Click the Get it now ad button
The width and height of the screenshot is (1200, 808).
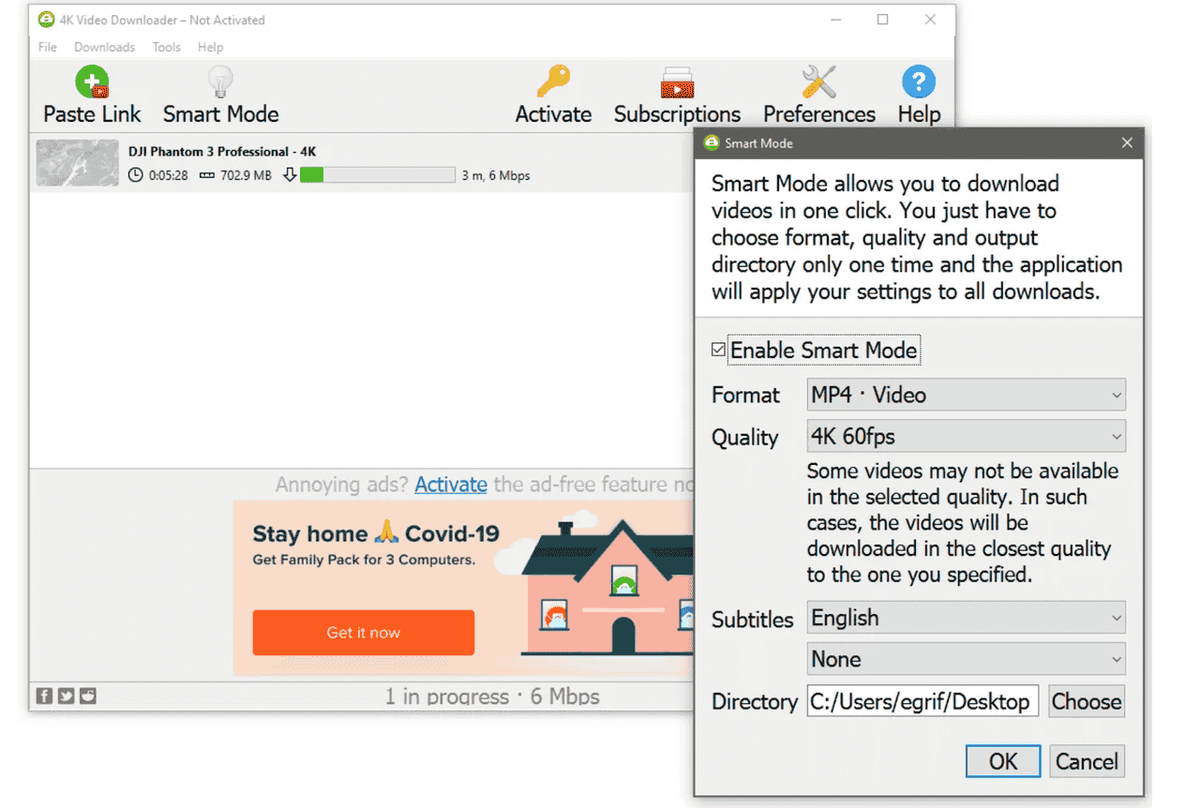(363, 632)
